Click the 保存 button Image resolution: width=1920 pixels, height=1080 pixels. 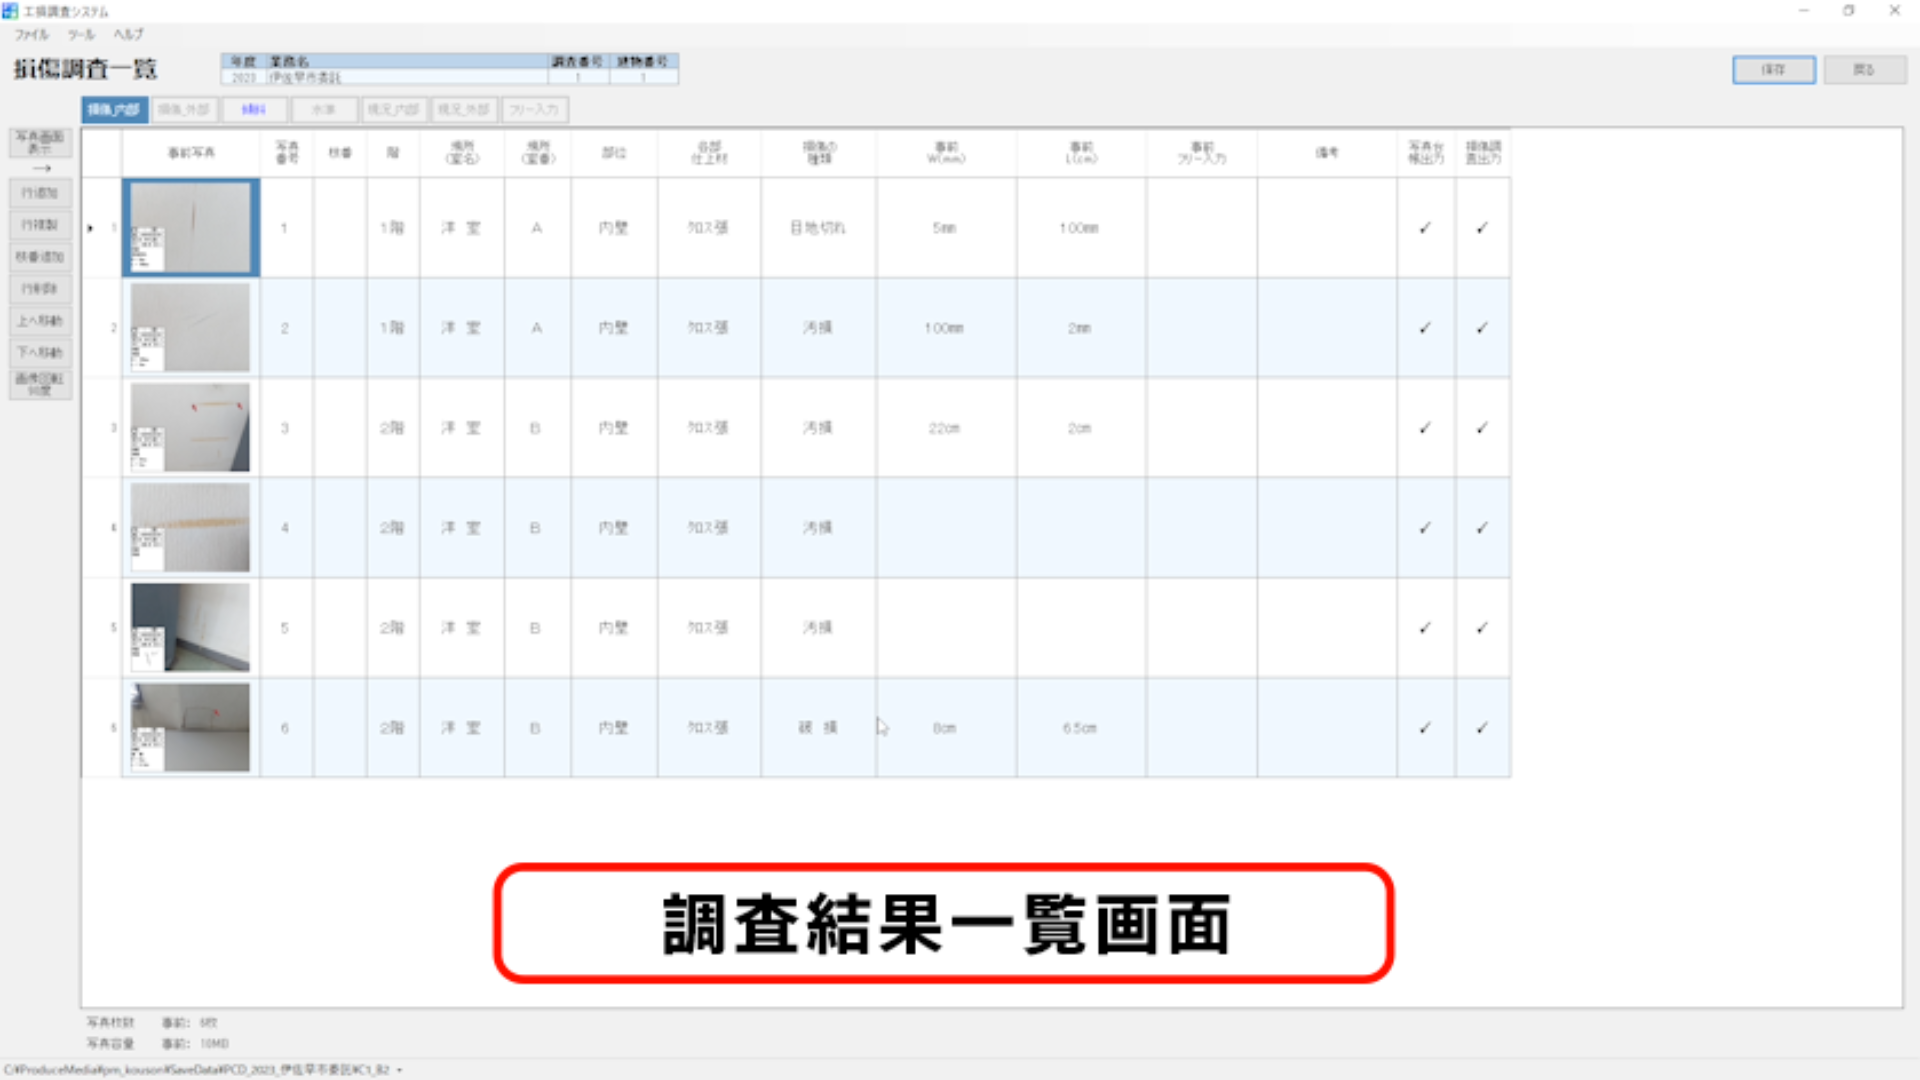click(1773, 70)
